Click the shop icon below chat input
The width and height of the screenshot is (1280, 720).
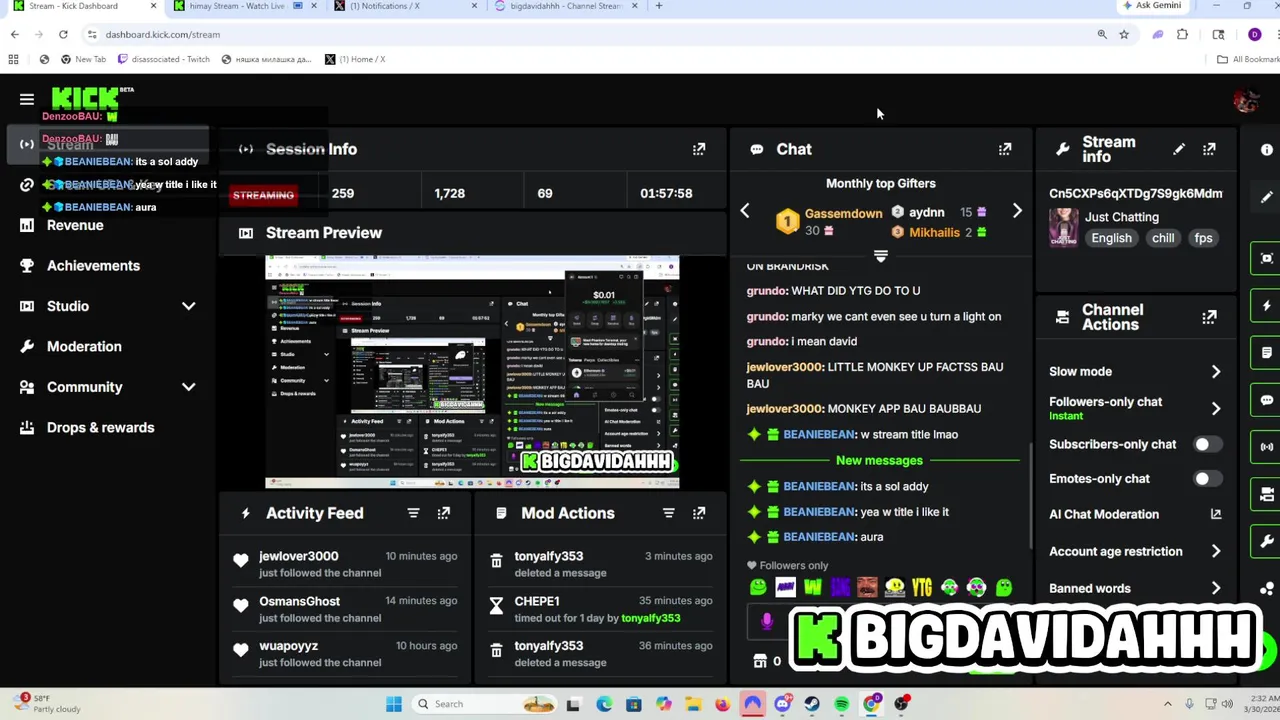pyautogui.click(x=759, y=661)
